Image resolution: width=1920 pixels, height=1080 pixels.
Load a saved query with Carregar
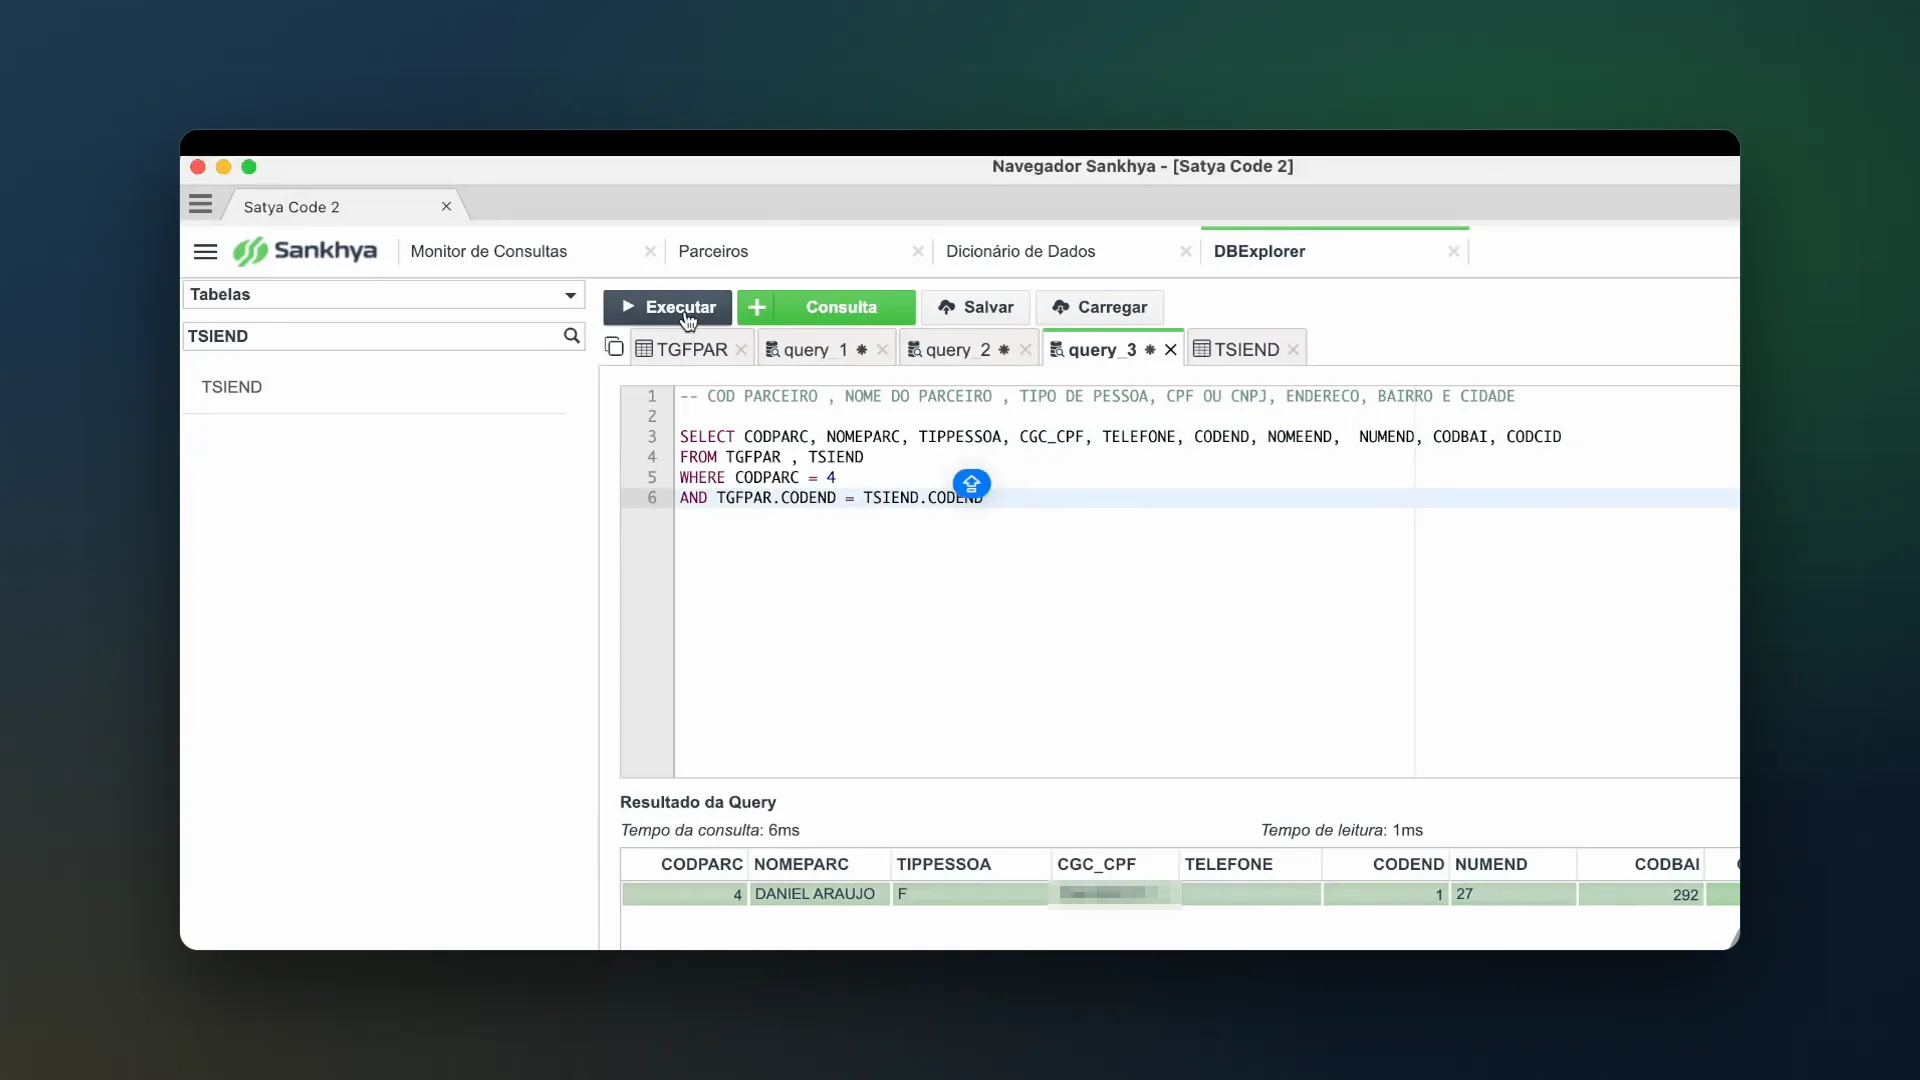tap(1099, 307)
